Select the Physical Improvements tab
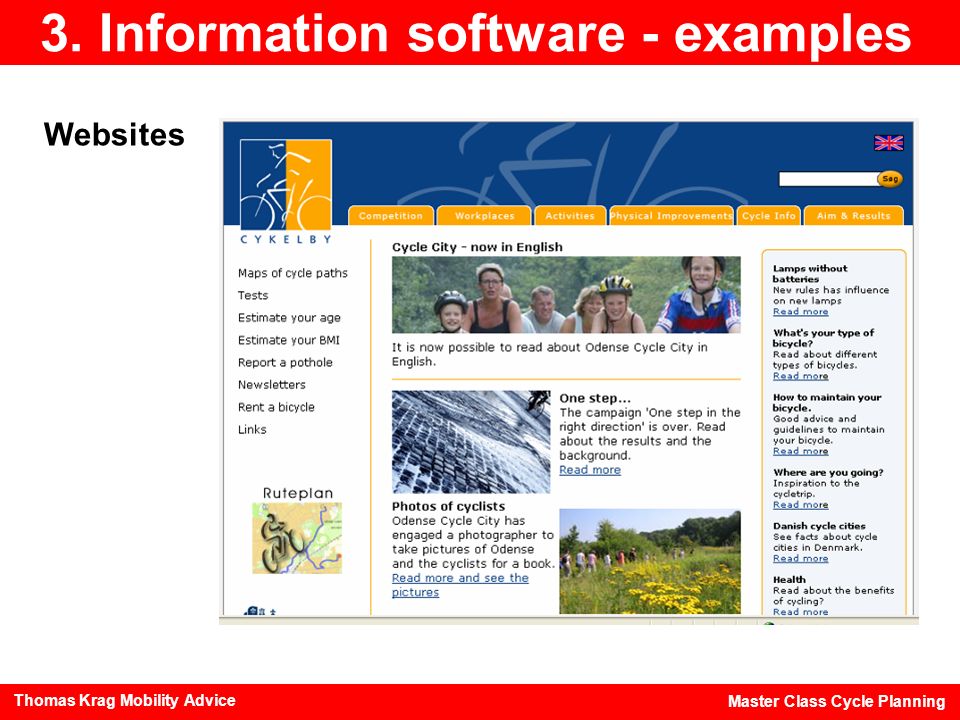Screen dimensions: 960x720 pyautogui.click(x=671, y=216)
